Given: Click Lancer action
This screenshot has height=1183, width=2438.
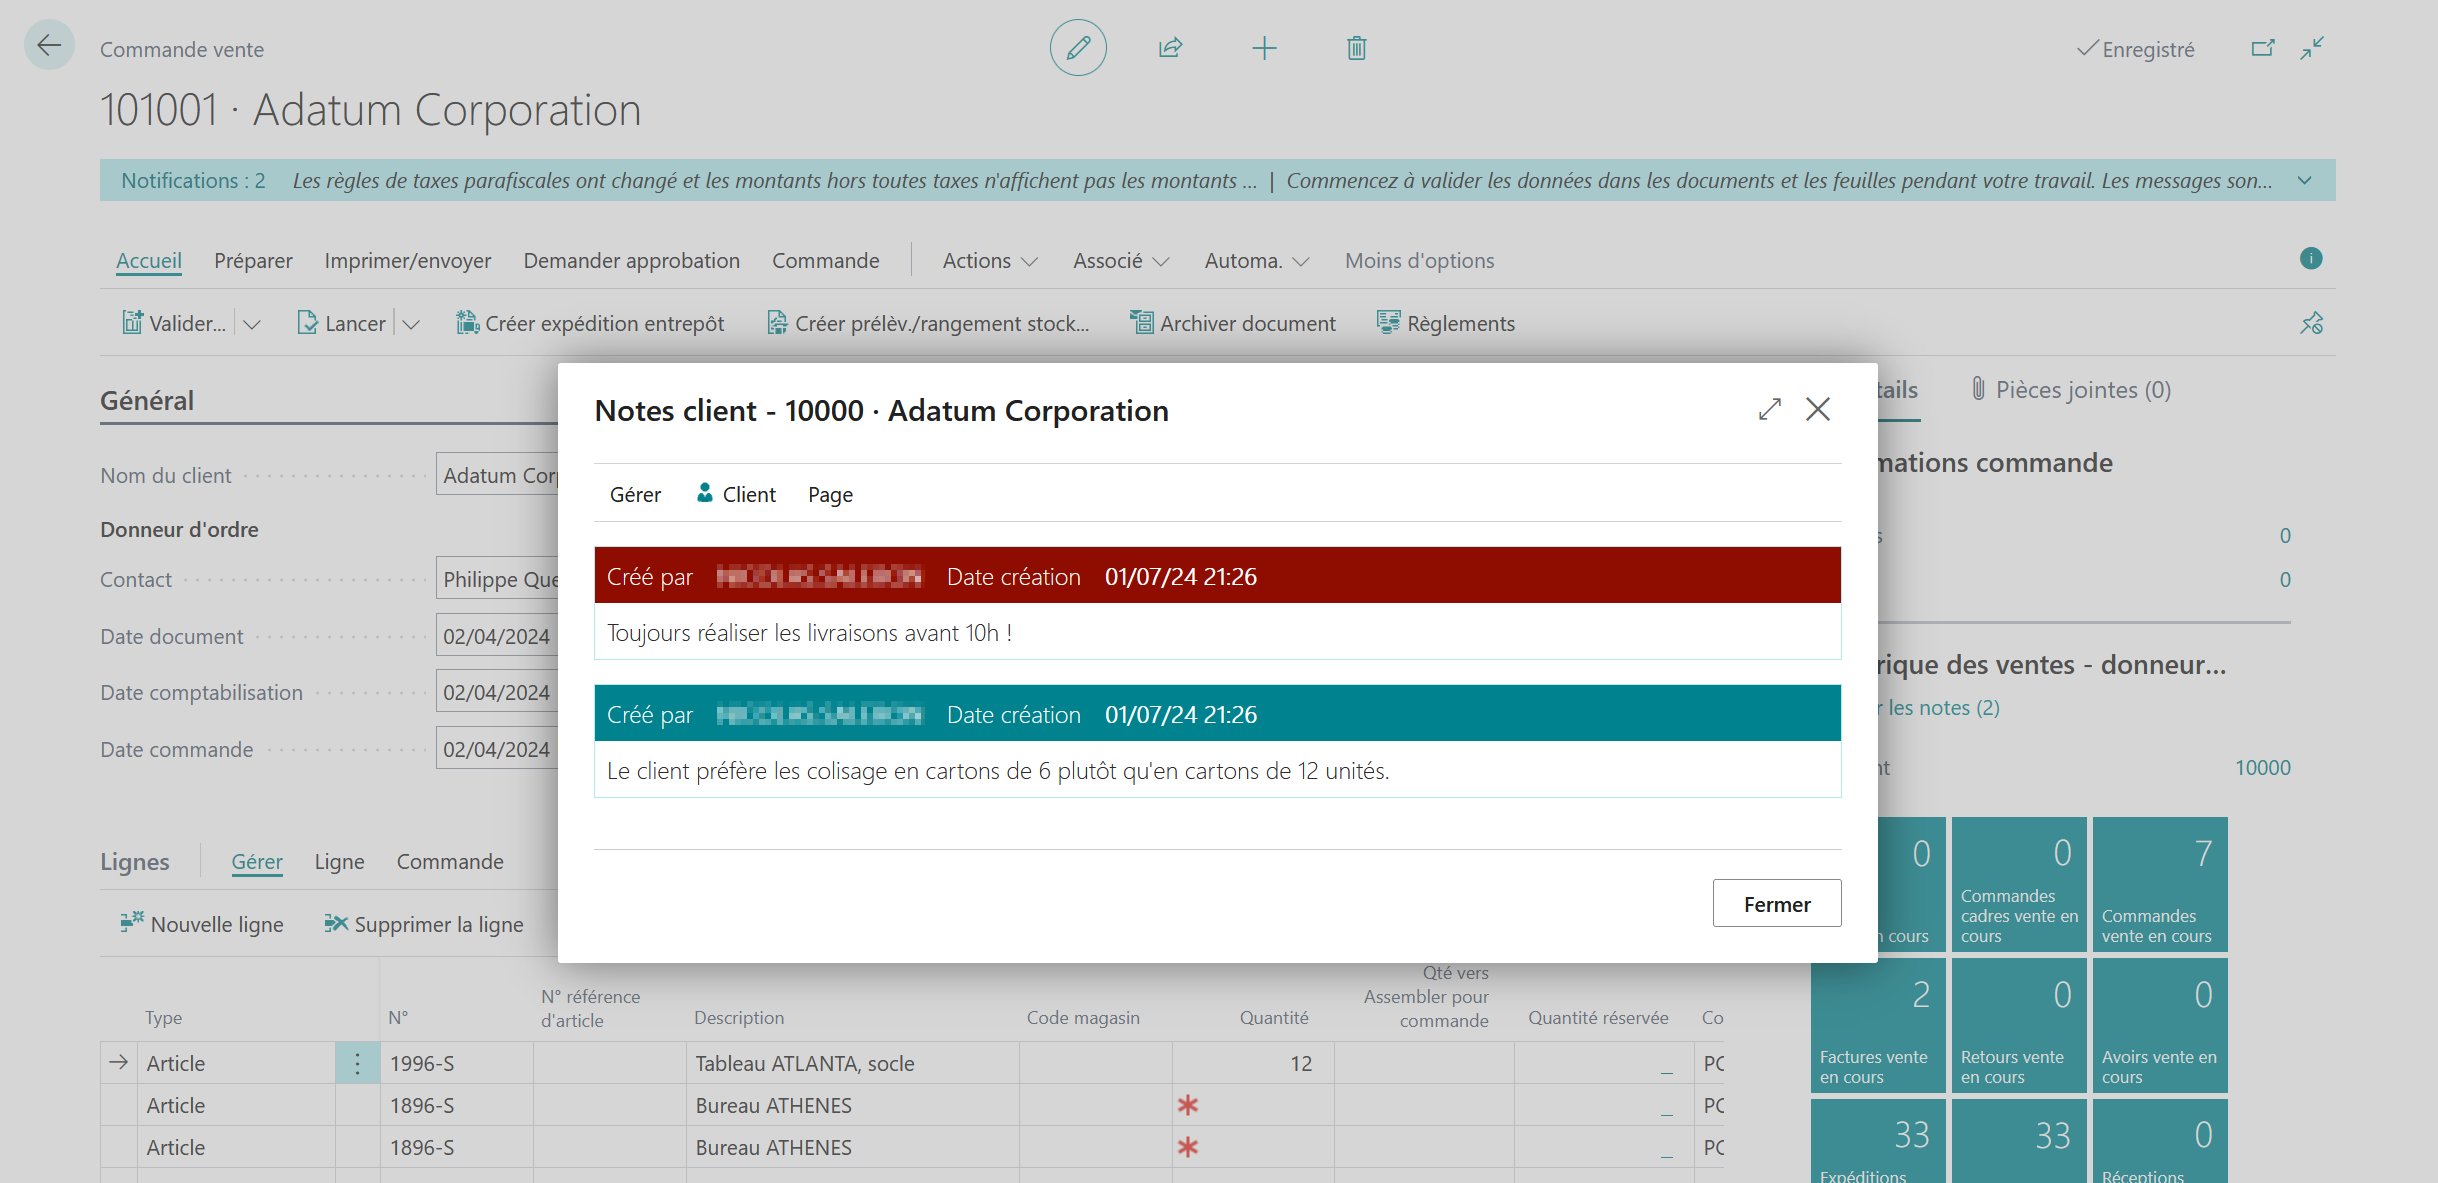Looking at the screenshot, I should coord(341,323).
